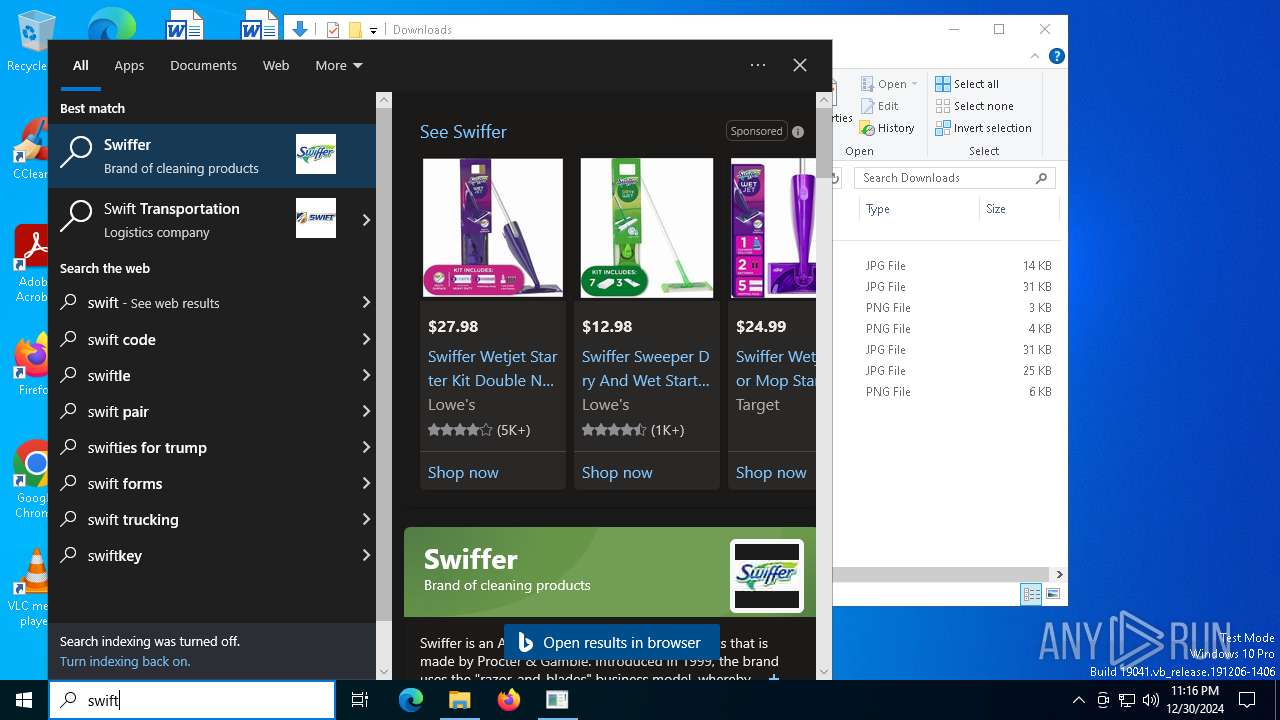The height and width of the screenshot is (720, 1280).
Task: Expand the 'swift - See web results' arrow
Action: (x=366, y=303)
